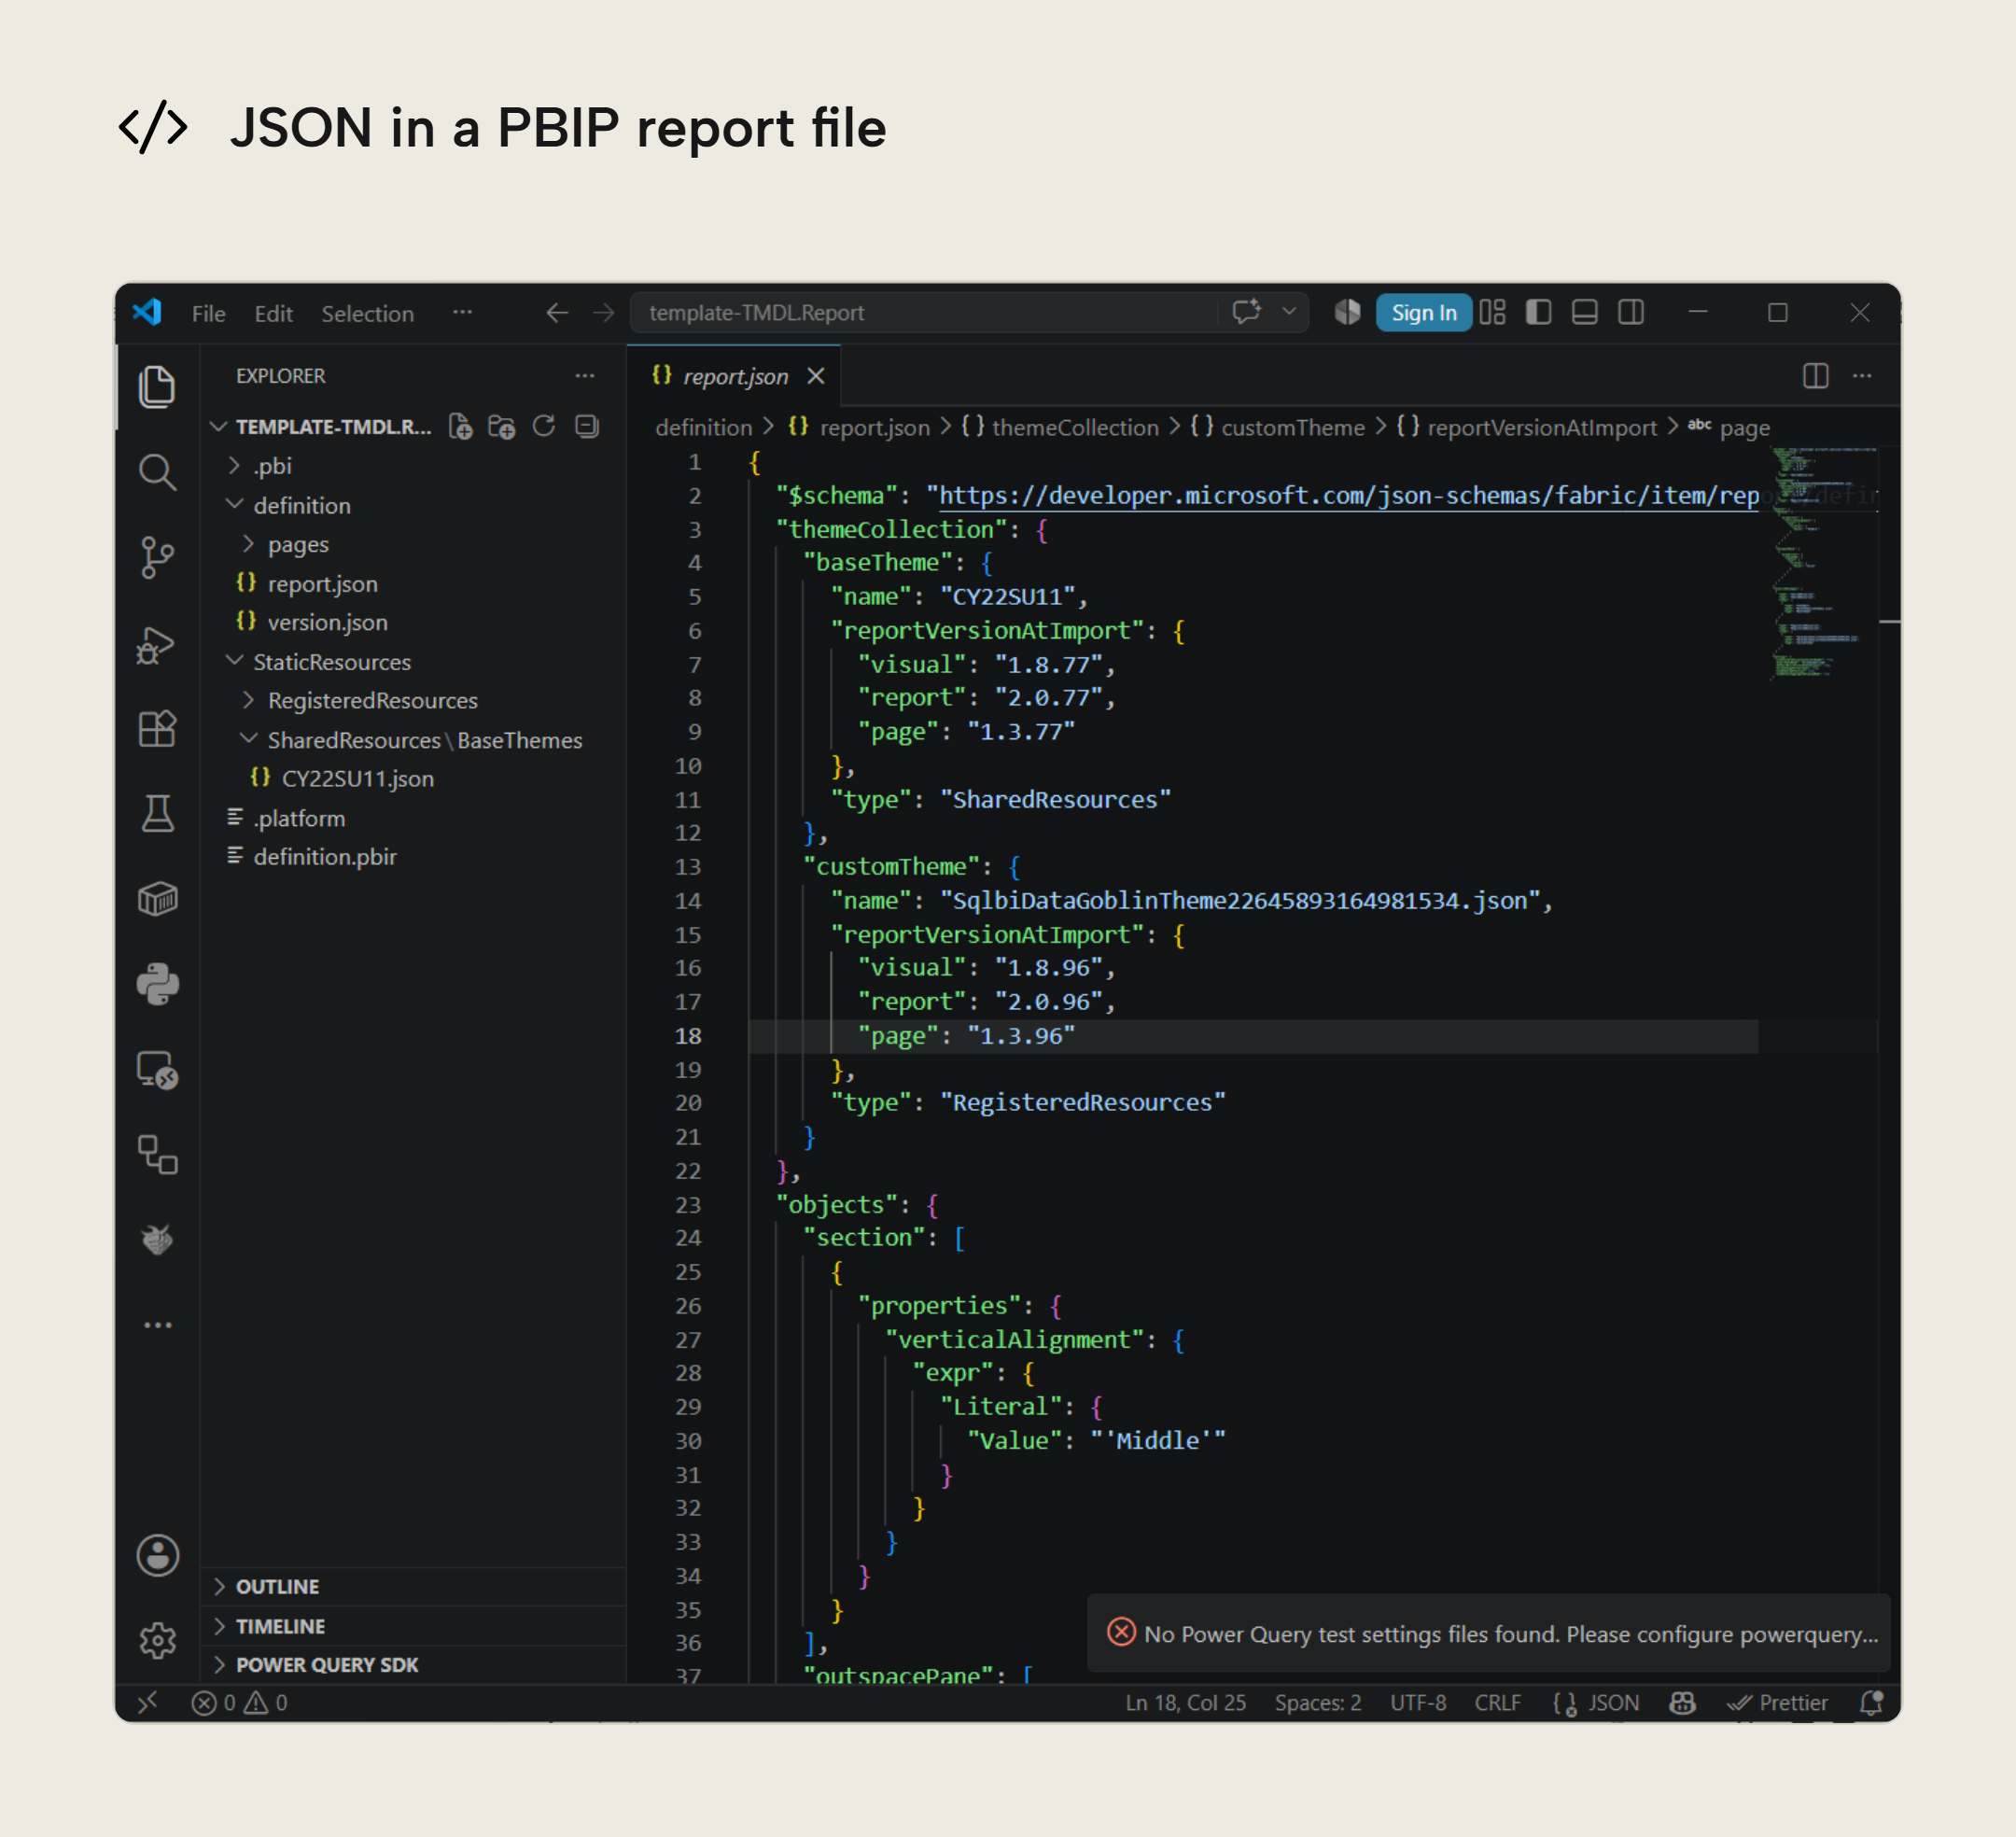Click the goblin-face icon in activity bar
Image resolution: width=2016 pixels, height=1837 pixels.
pyautogui.click(x=157, y=1239)
